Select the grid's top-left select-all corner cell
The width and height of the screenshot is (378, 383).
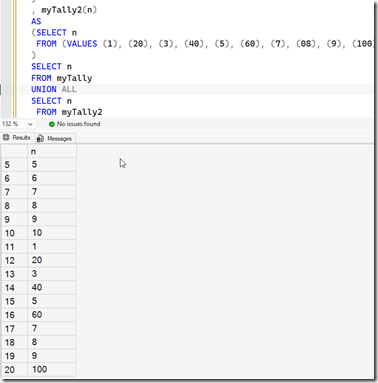tap(14, 151)
